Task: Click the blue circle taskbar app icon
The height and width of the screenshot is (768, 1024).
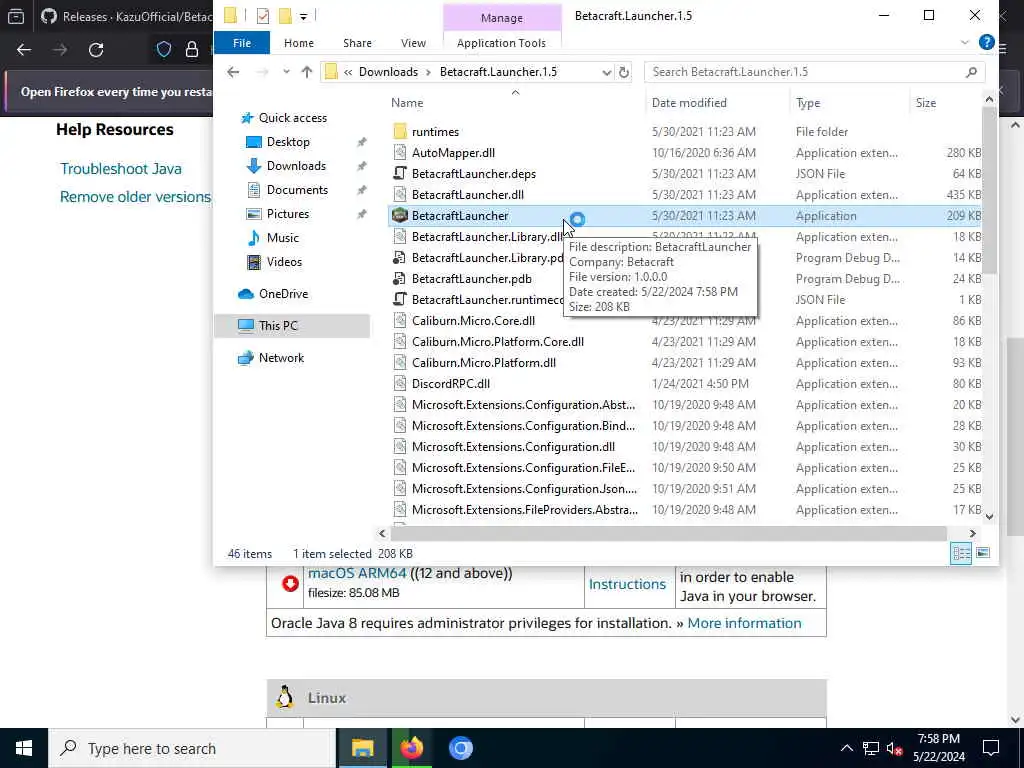Action: pos(460,748)
